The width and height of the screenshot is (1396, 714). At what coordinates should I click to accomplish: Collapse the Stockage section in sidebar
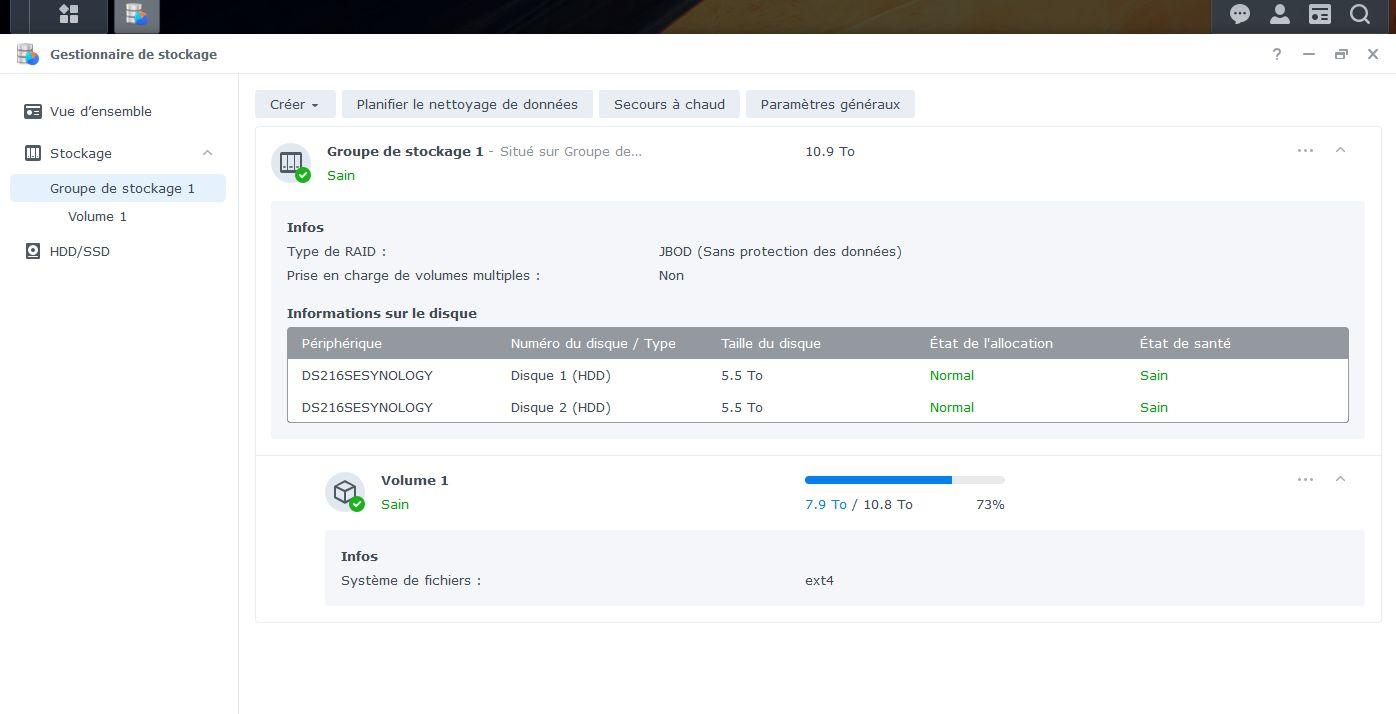tap(207, 153)
